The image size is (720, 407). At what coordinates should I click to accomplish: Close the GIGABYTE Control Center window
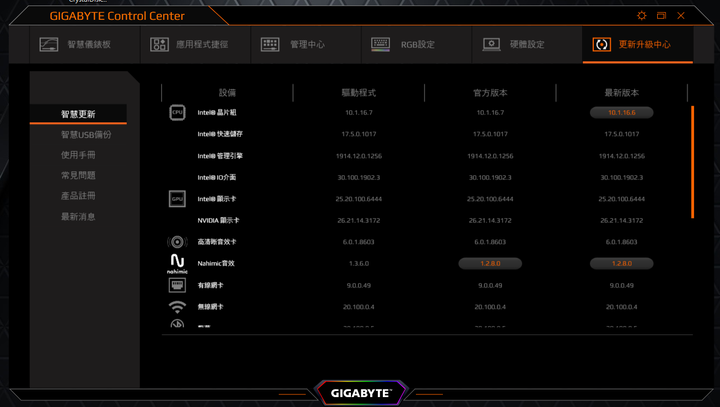pos(681,16)
